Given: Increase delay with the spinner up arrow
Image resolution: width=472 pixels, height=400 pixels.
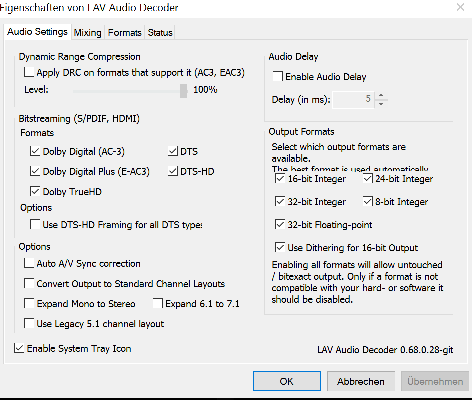Looking at the screenshot, I should (x=381, y=95).
